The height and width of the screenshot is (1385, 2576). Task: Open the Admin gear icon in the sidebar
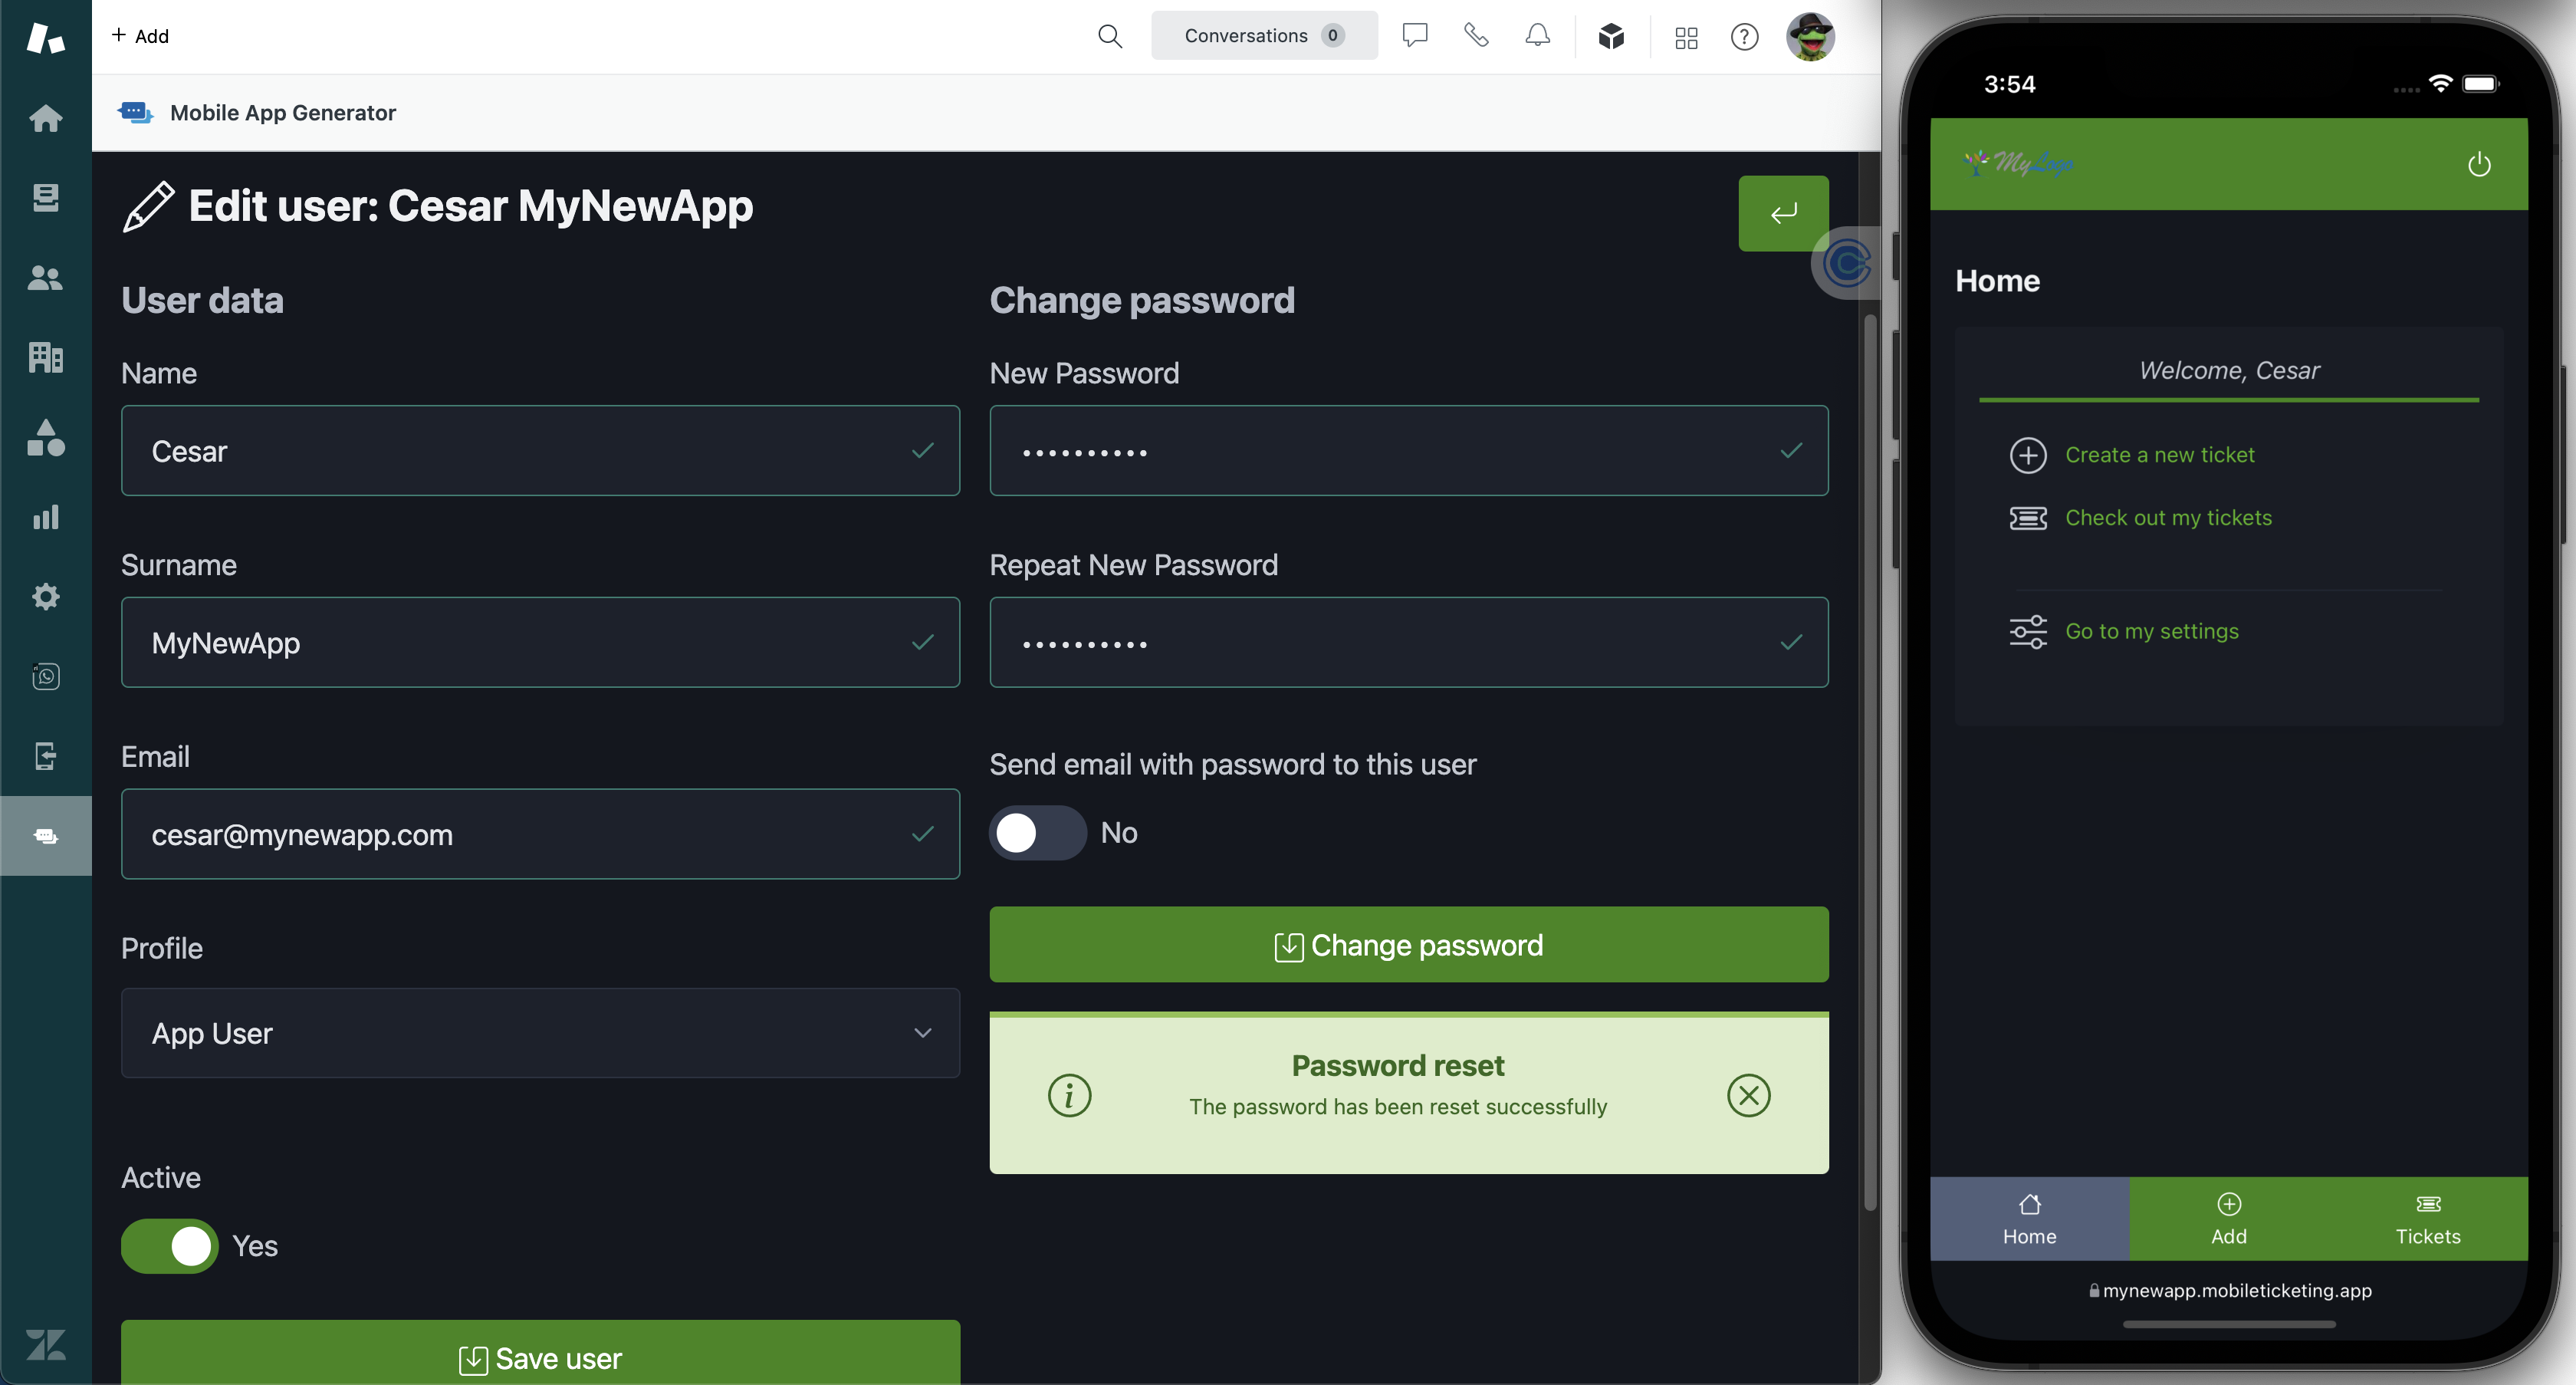pyautogui.click(x=45, y=597)
